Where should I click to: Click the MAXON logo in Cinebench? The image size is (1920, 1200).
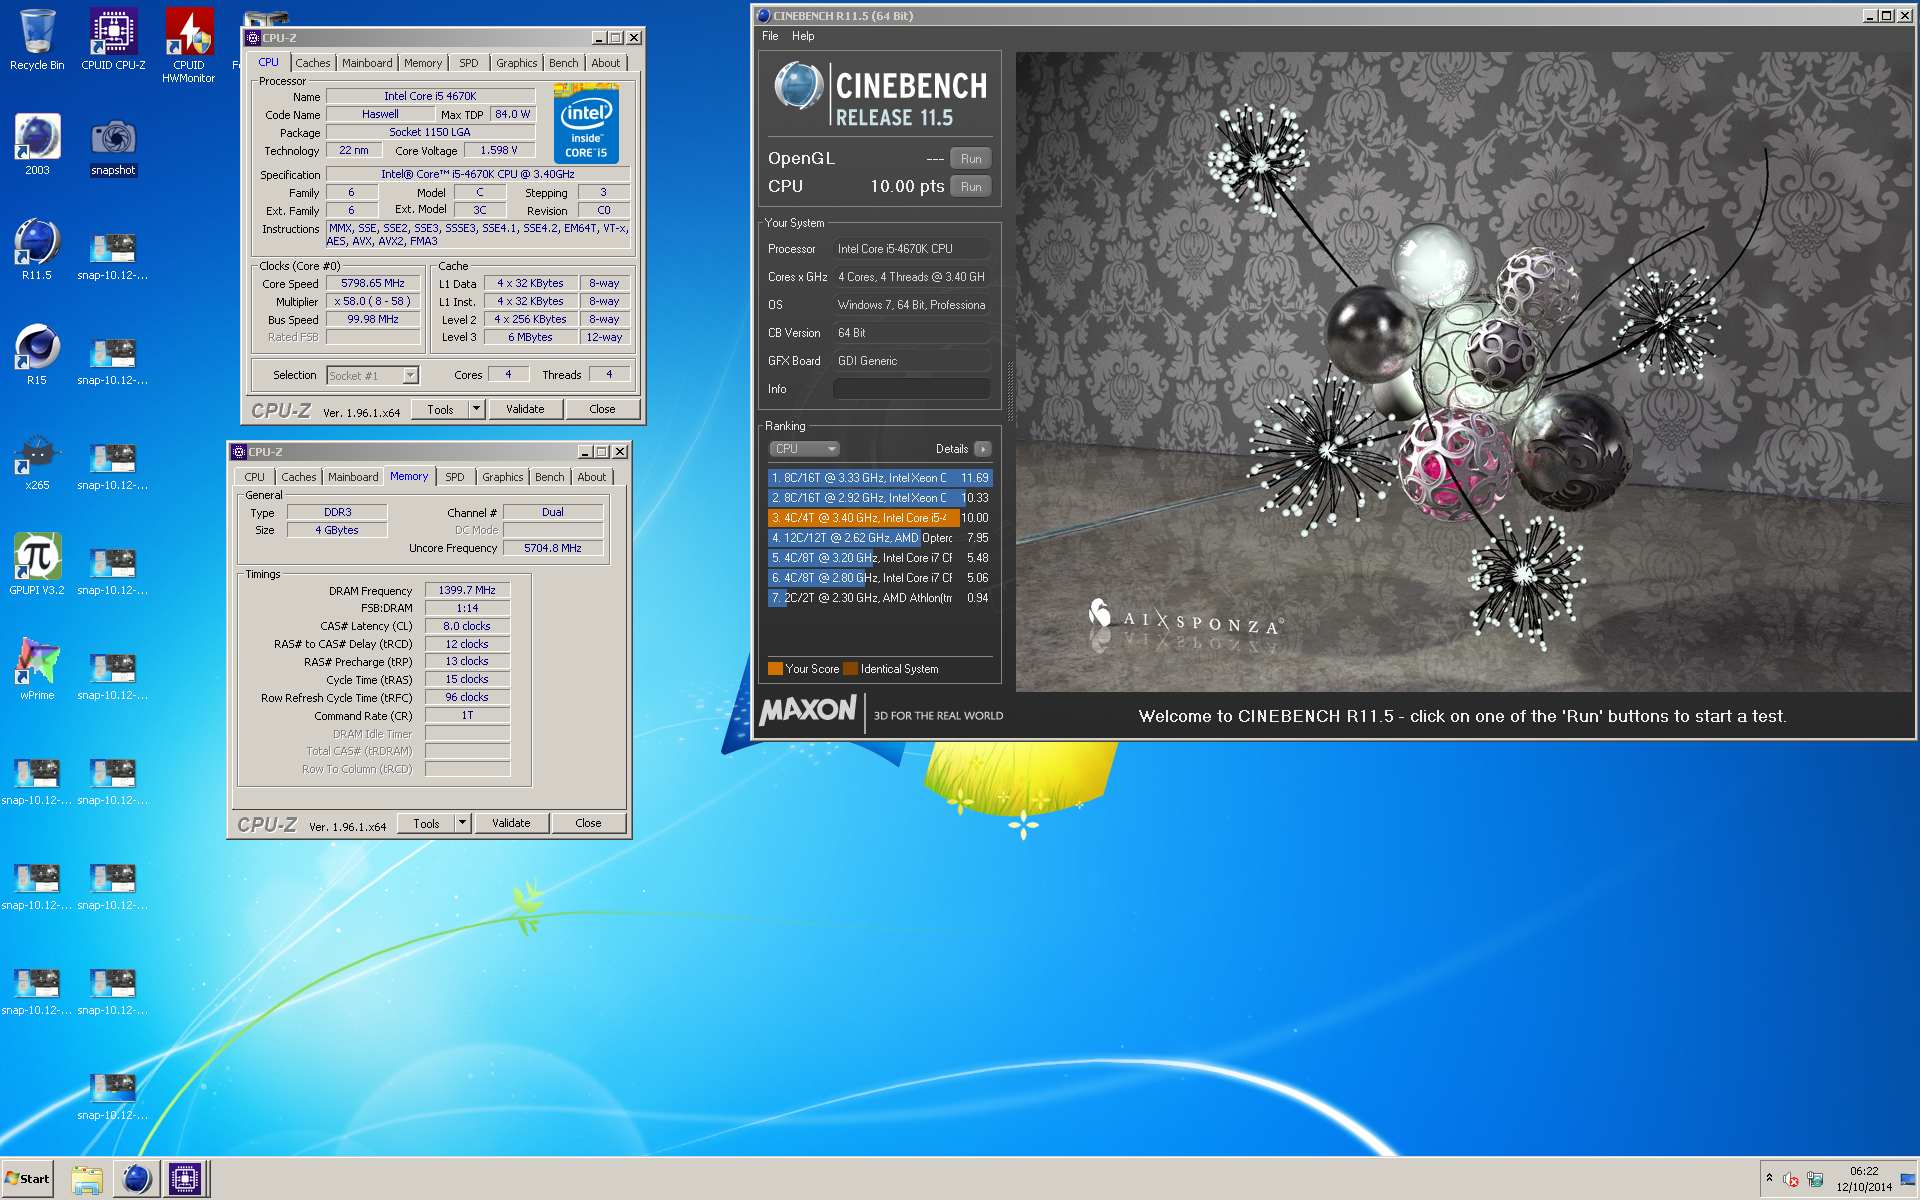pos(808,711)
